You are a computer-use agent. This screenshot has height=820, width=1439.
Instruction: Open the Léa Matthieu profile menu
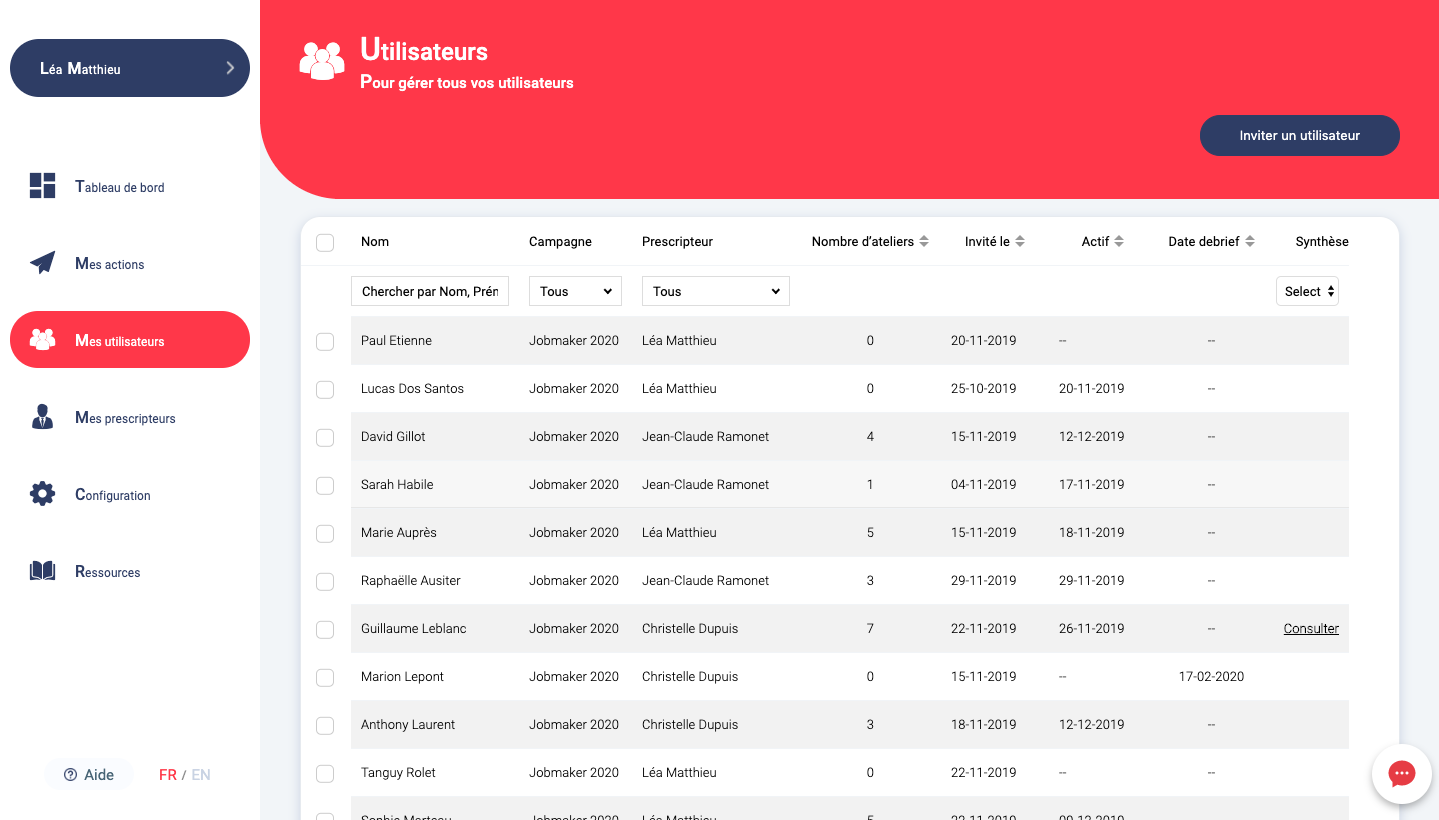[x=130, y=68]
